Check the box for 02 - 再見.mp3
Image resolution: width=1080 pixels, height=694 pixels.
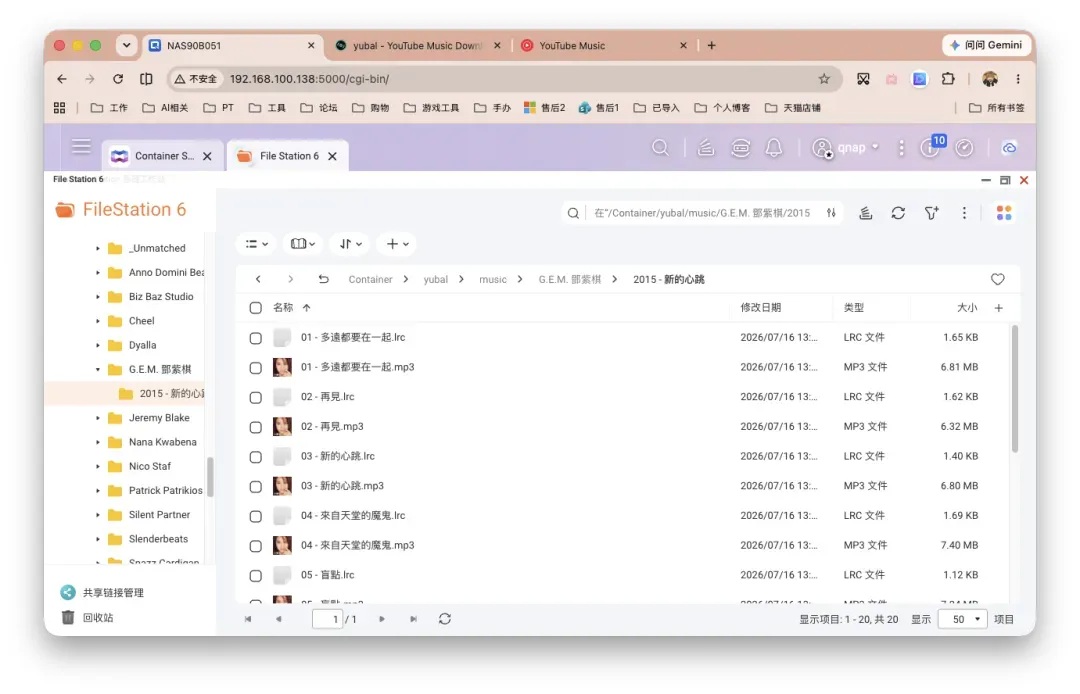256,427
